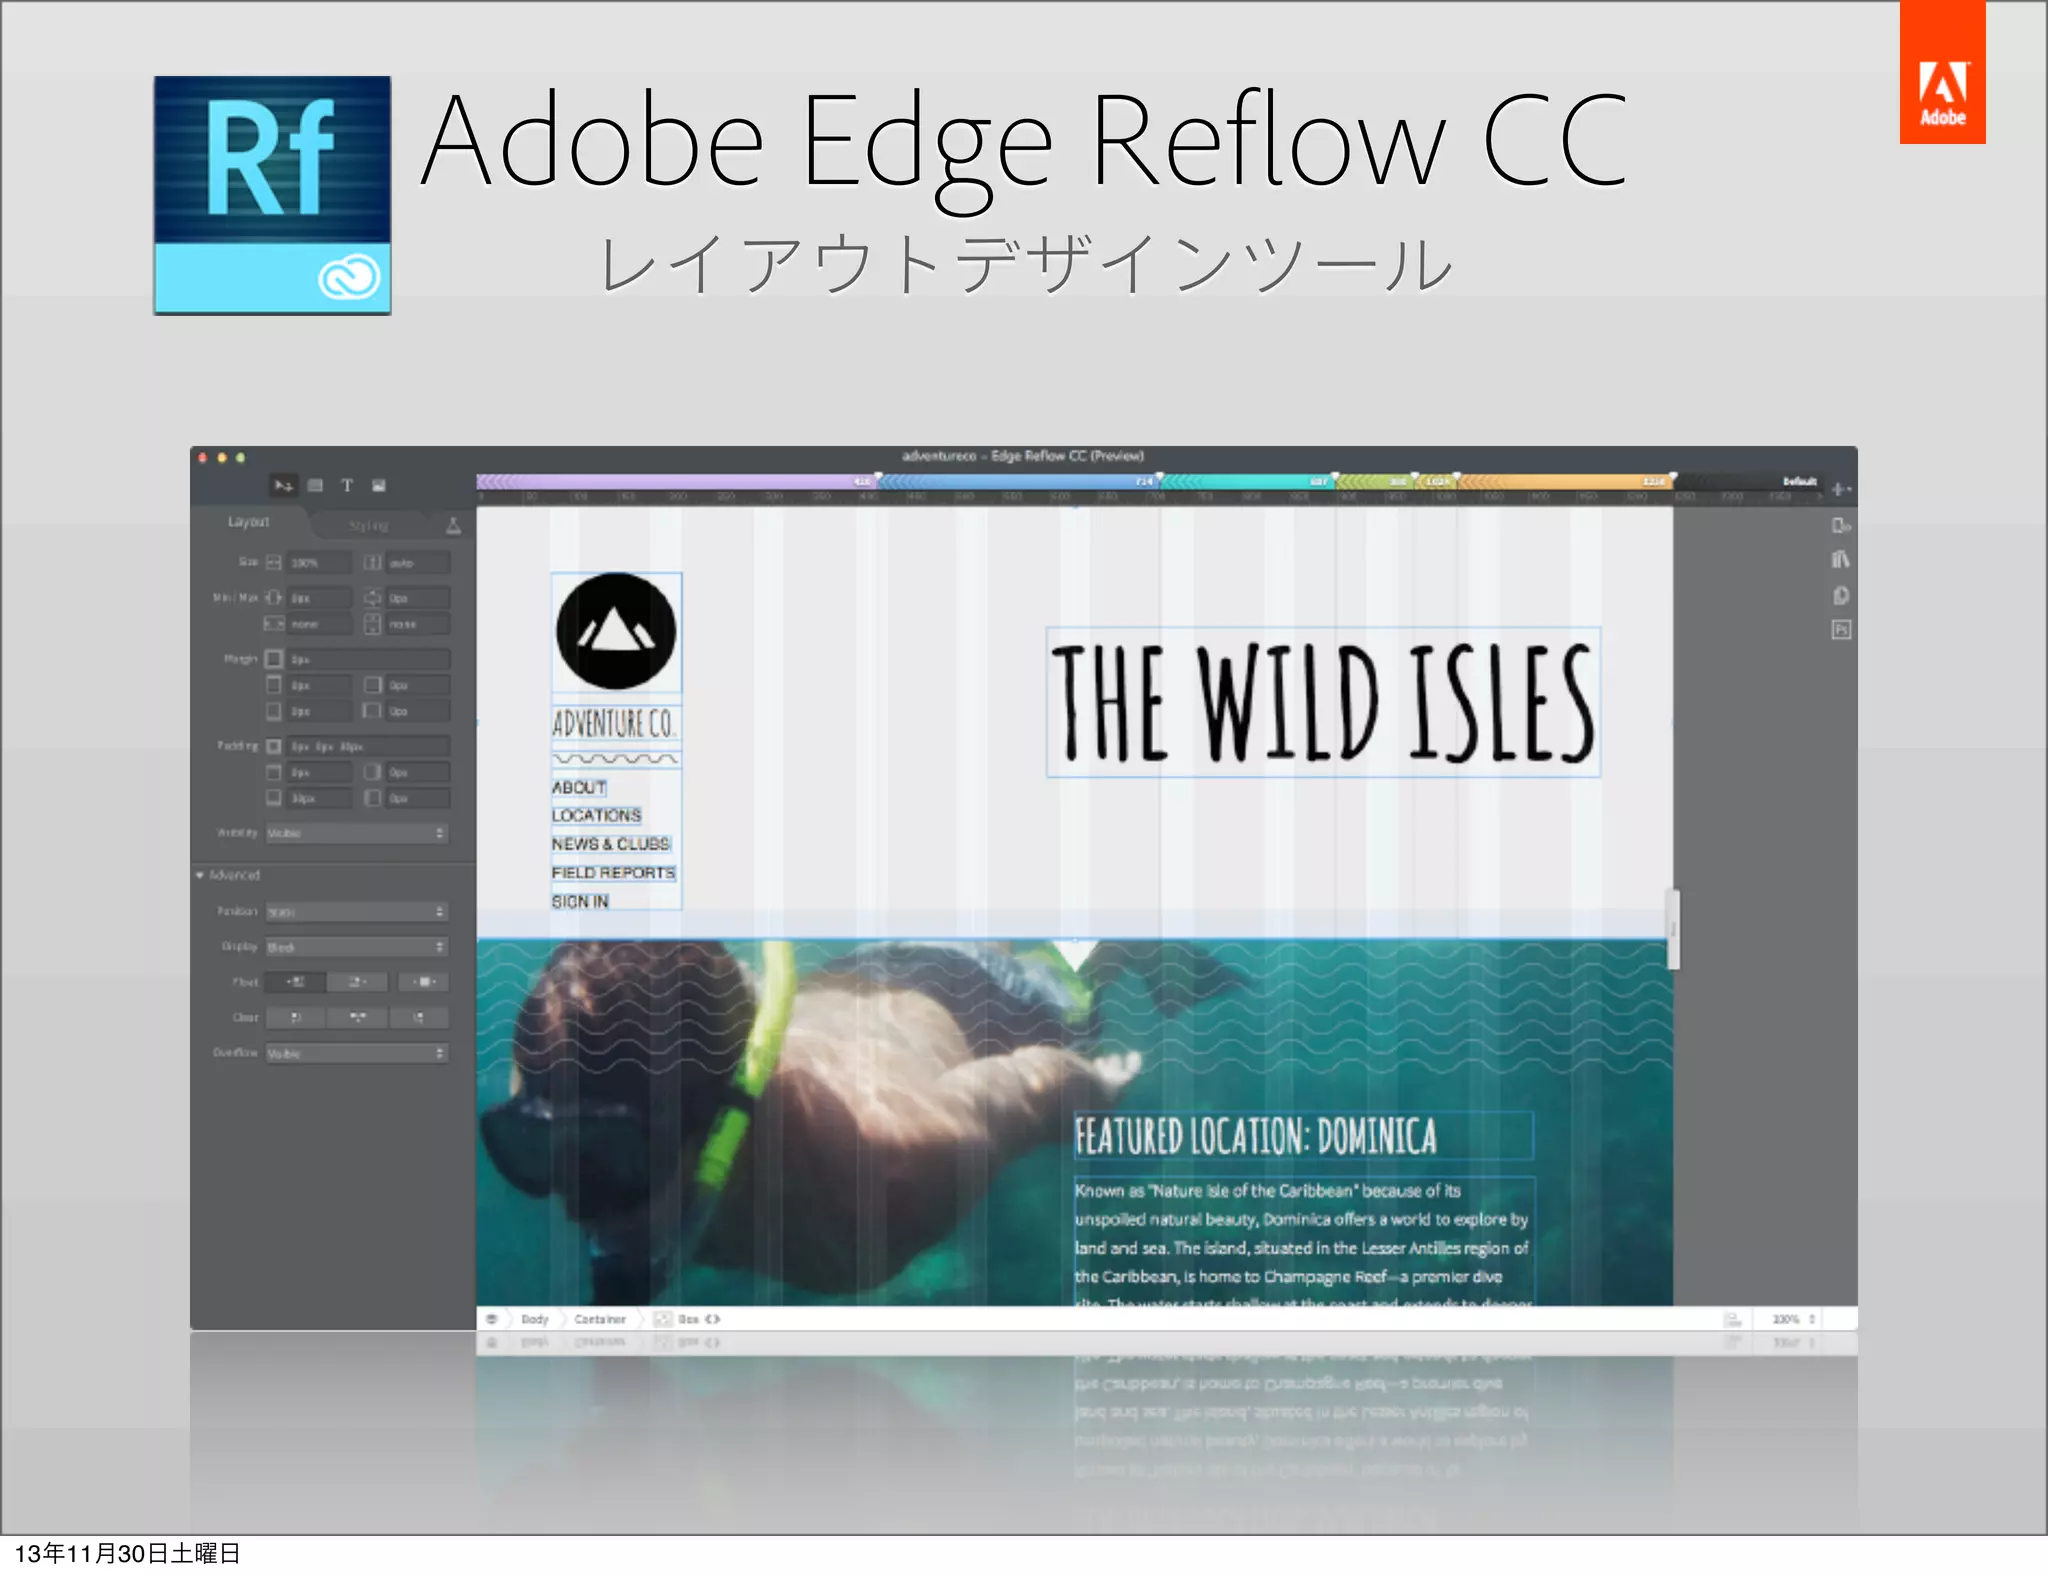Open the Overflow dropdown

(x=356, y=1053)
